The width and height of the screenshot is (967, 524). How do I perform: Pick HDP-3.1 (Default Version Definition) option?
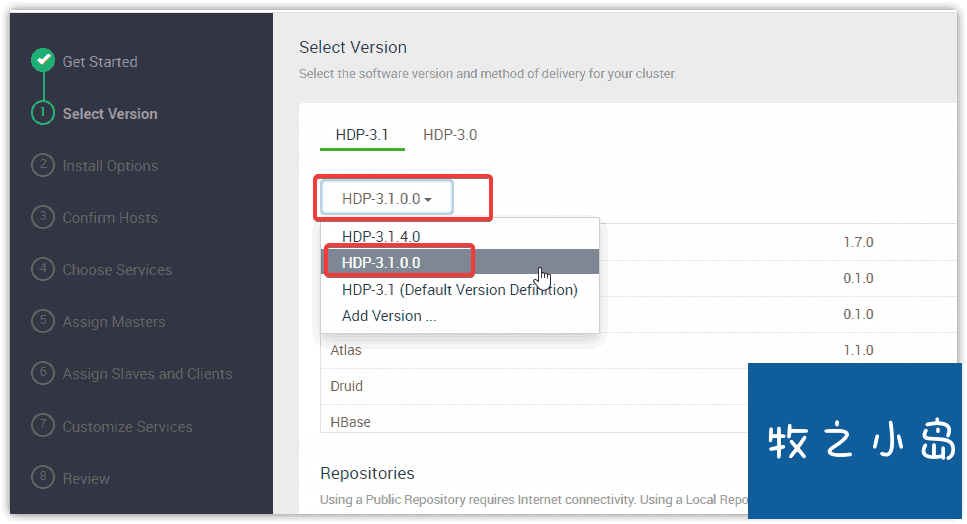point(459,289)
